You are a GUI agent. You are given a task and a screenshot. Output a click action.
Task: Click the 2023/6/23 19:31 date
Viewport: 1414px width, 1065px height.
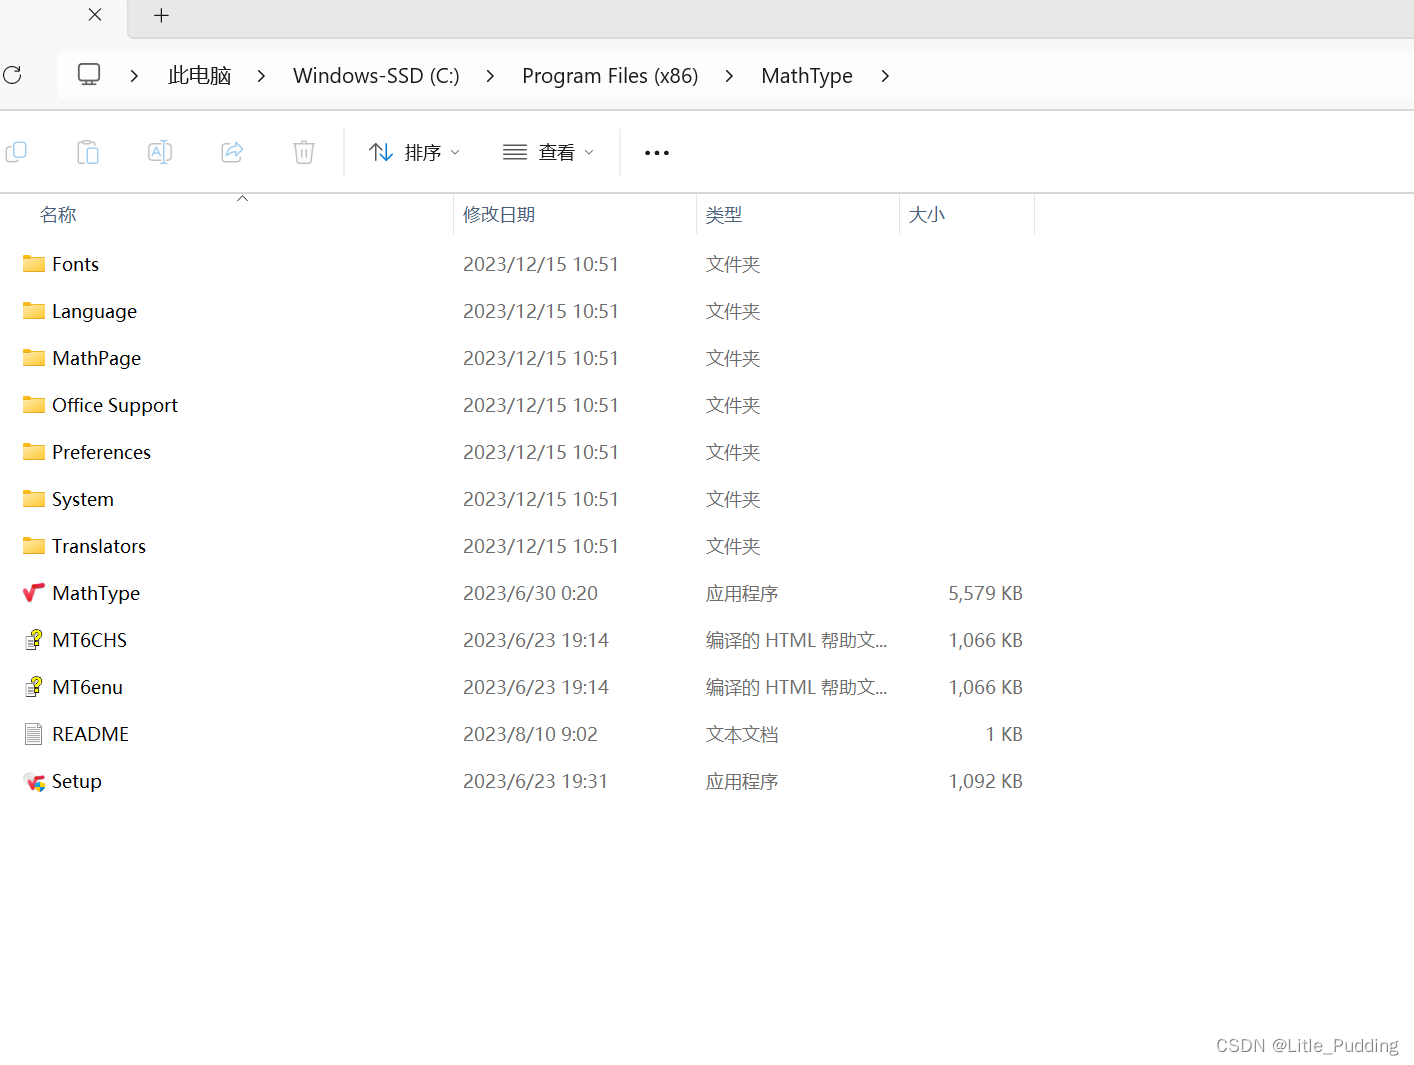click(535, 781)
